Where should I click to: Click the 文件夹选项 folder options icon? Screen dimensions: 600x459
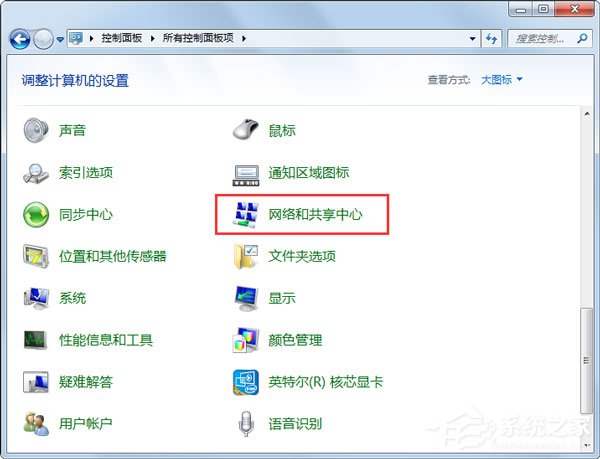(x=246, y=257)
